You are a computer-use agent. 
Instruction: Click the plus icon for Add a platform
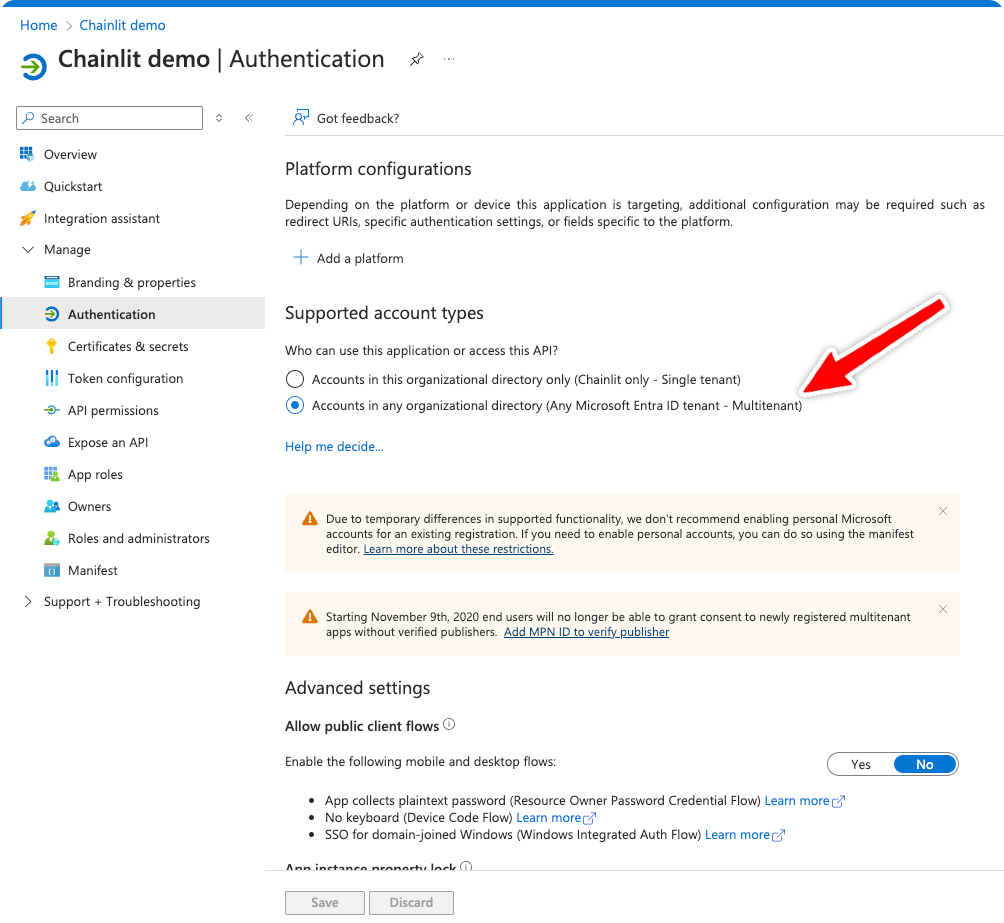click(300, 257)
